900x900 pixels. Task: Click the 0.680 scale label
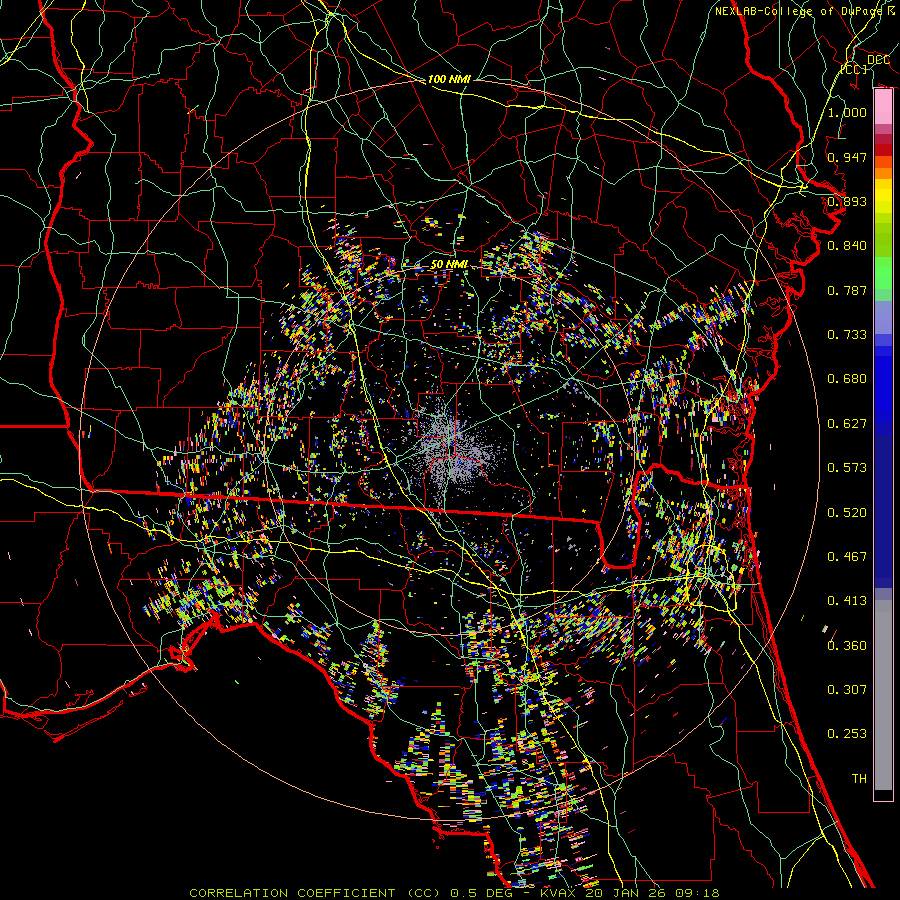(x=847, y=379)
